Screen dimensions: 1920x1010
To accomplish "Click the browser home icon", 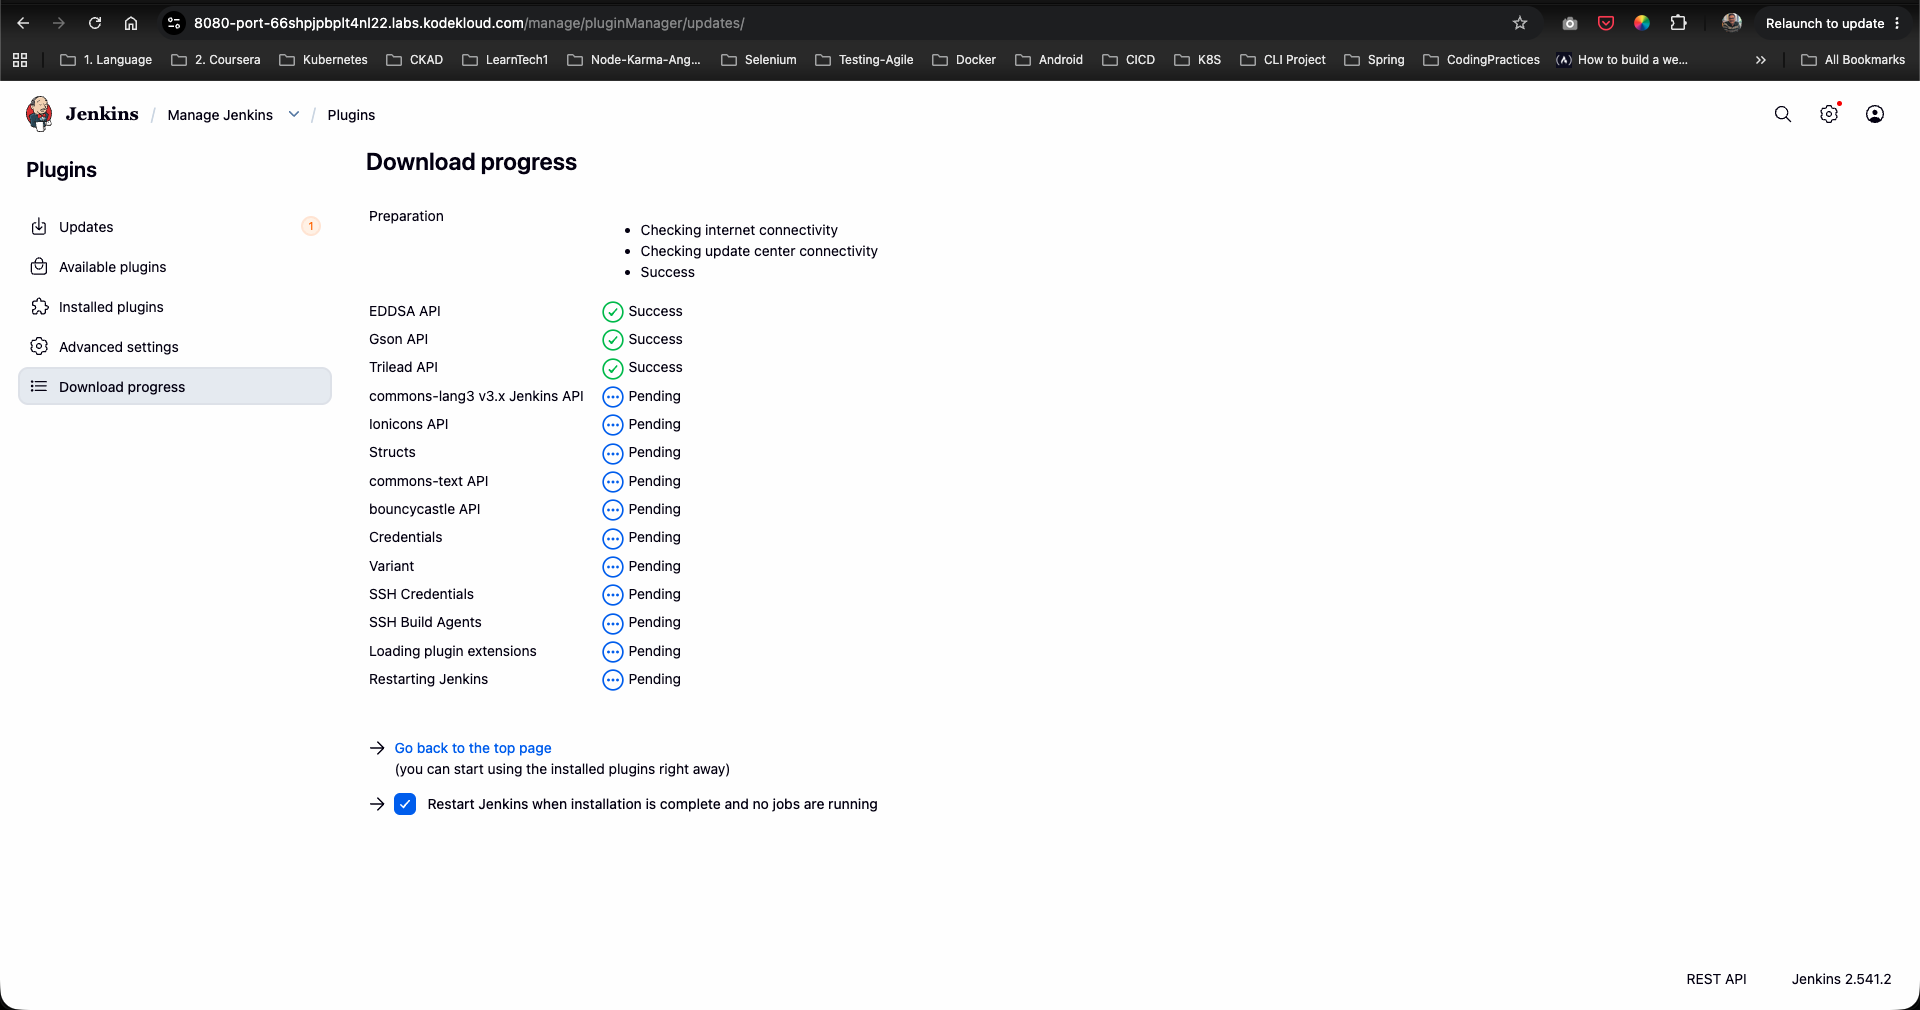I will click(x=131, y=23).
